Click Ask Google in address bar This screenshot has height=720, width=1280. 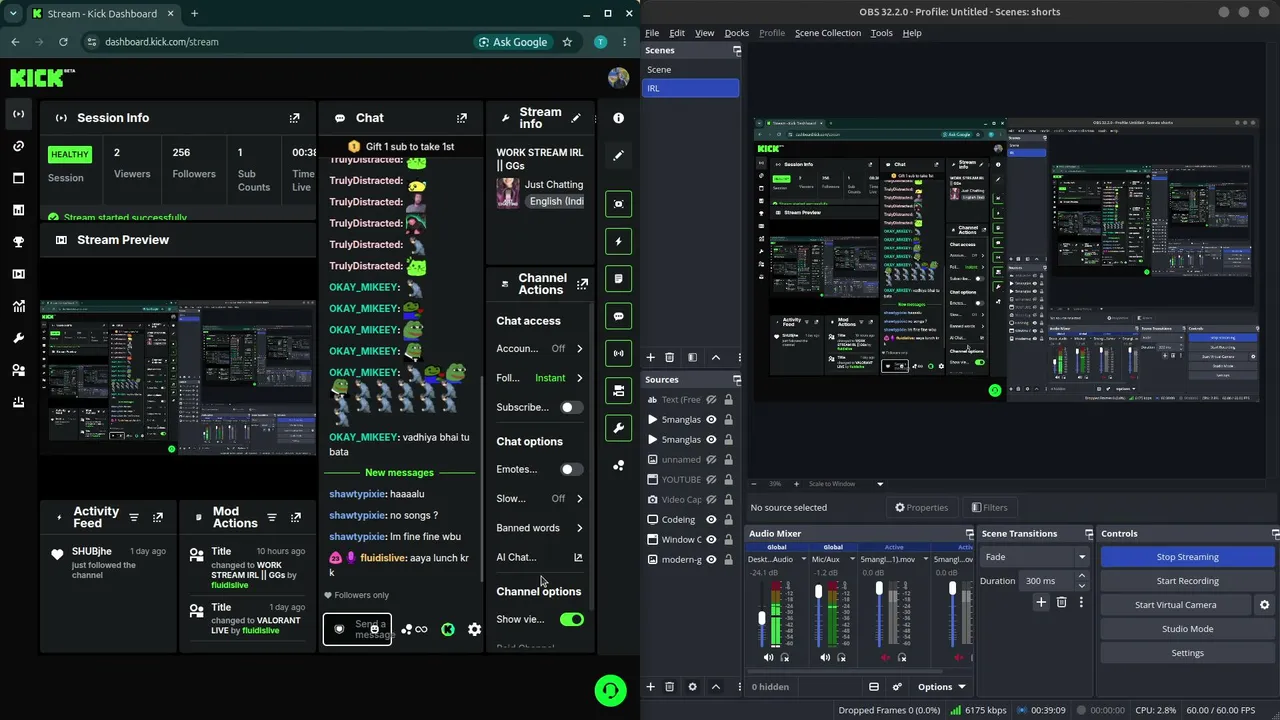514,42
